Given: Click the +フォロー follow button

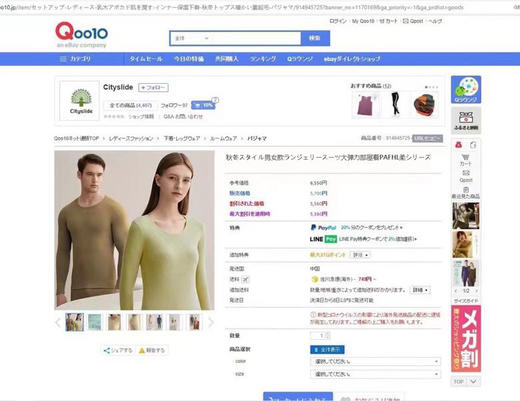Looking at the screenshot, I should pyautogui.click(x=153, y=88).
